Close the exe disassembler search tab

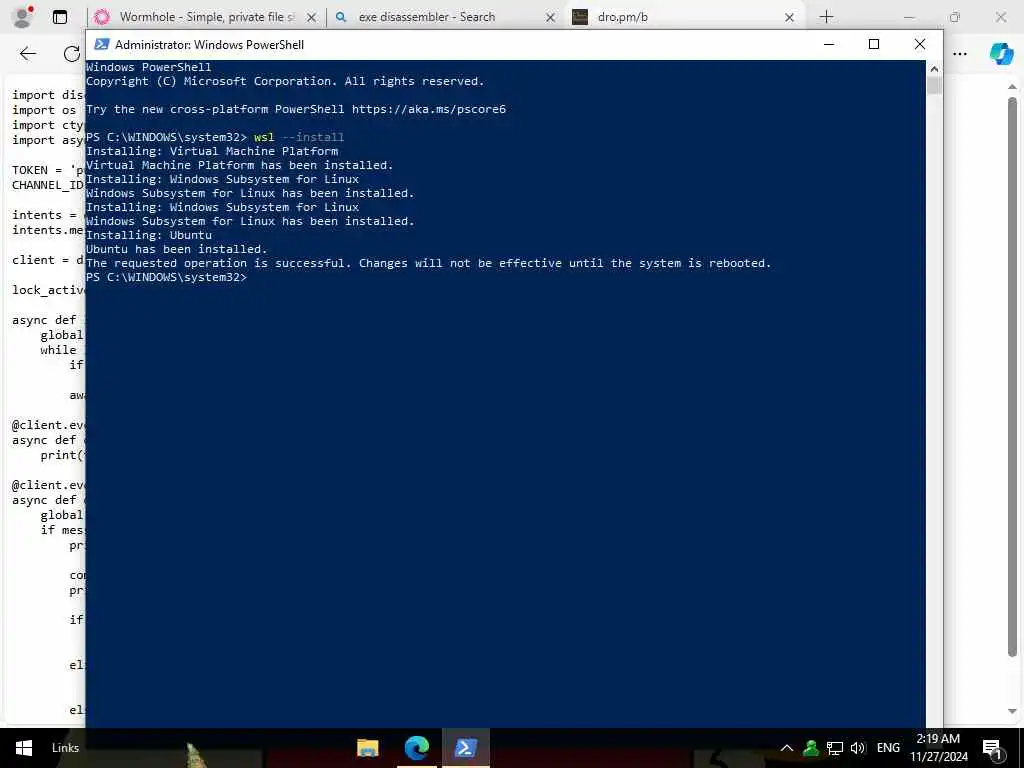pyautogui.click(x=551, y=18)
